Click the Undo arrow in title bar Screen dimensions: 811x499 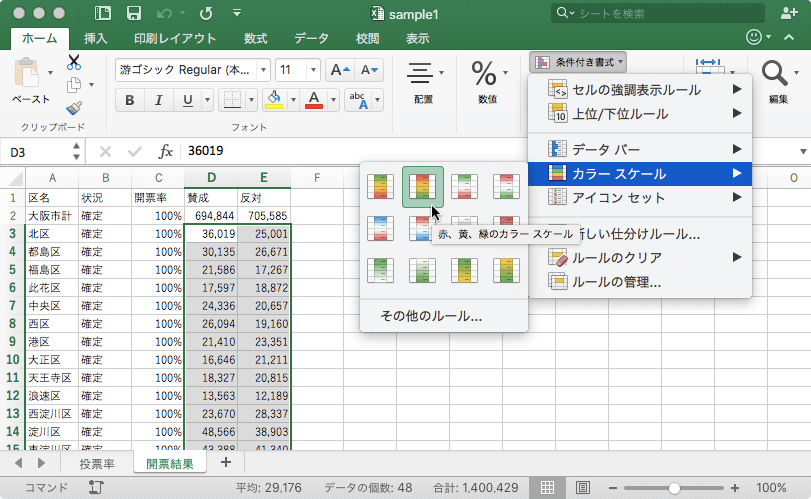click(164, 13)
